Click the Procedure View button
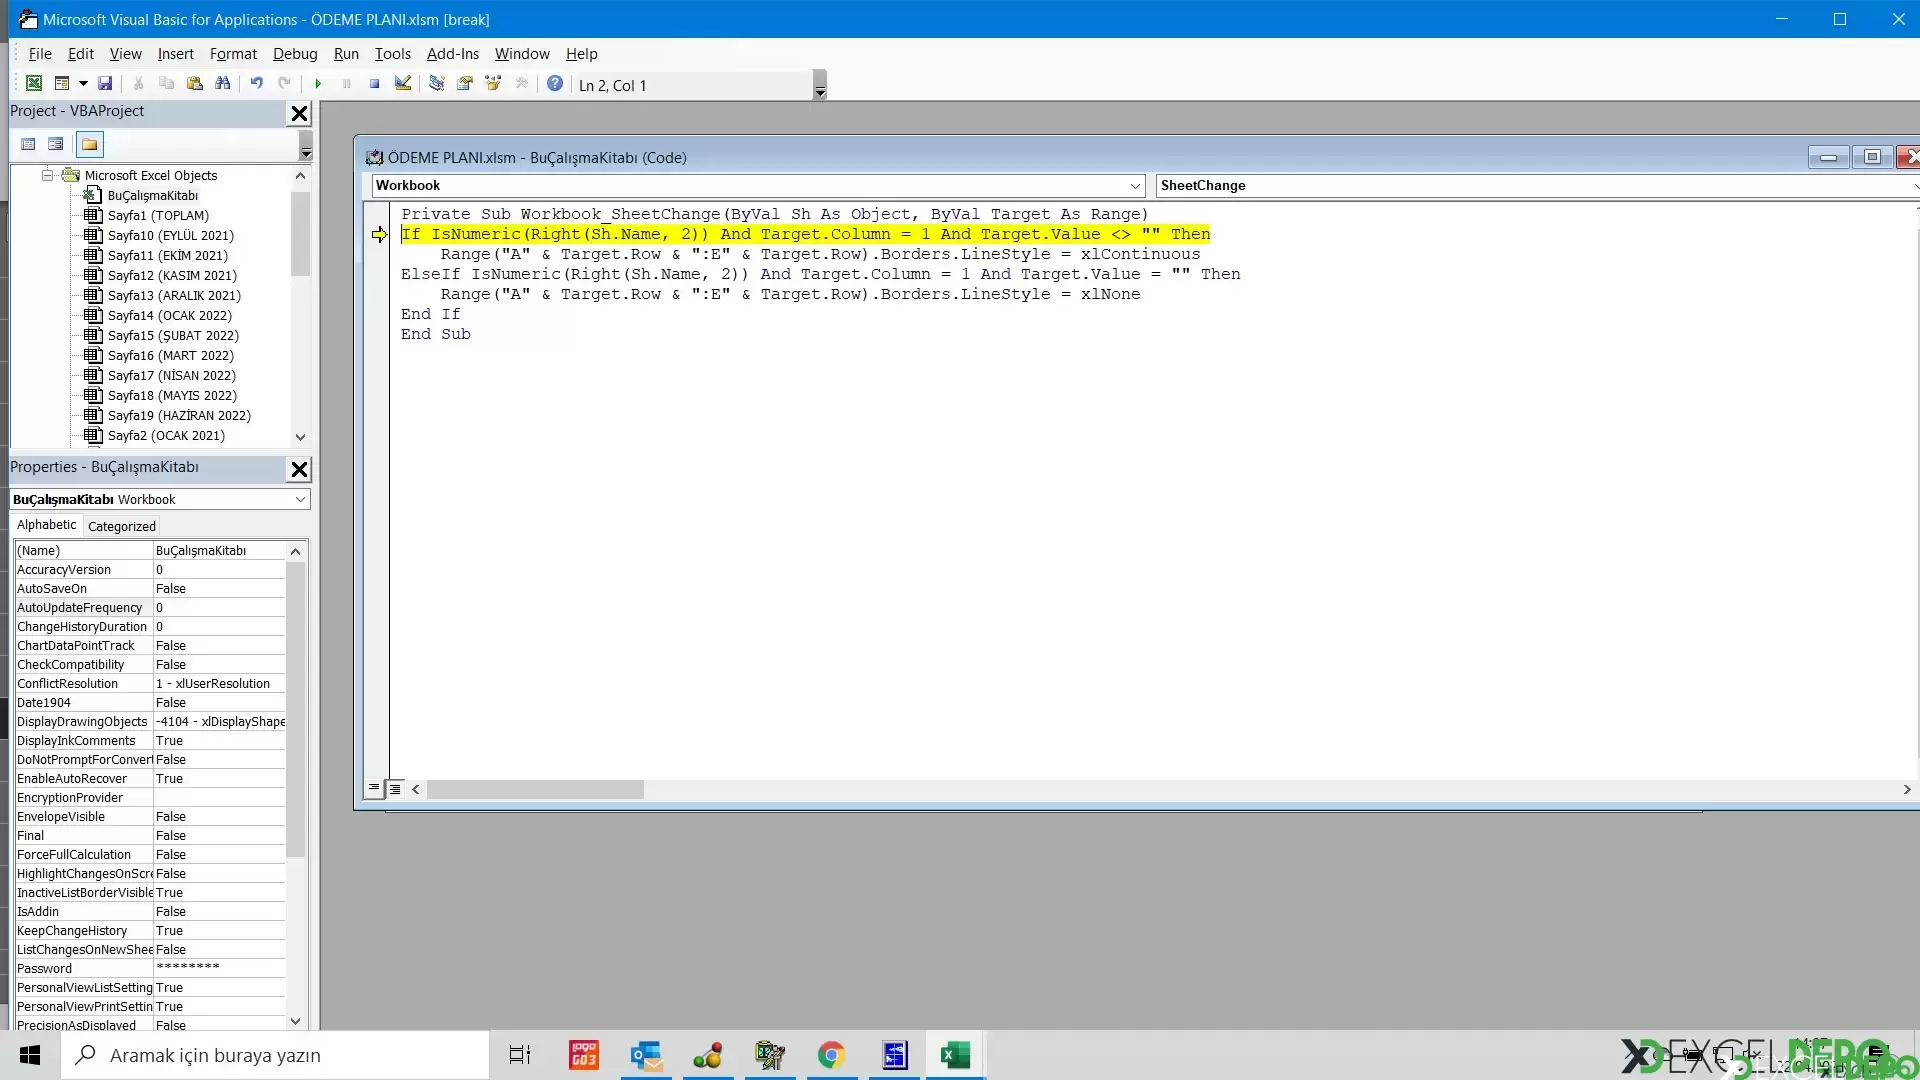This screenshot has width=1920, height=1080. click(374, 788)
